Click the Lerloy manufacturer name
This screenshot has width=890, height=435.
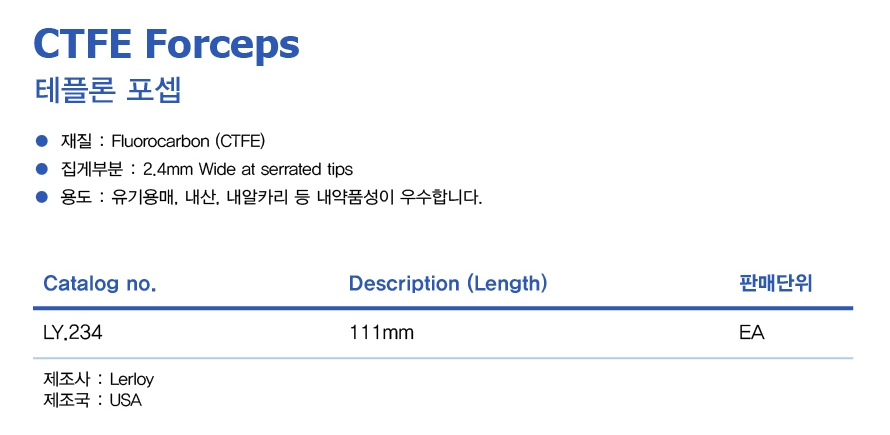132,380
